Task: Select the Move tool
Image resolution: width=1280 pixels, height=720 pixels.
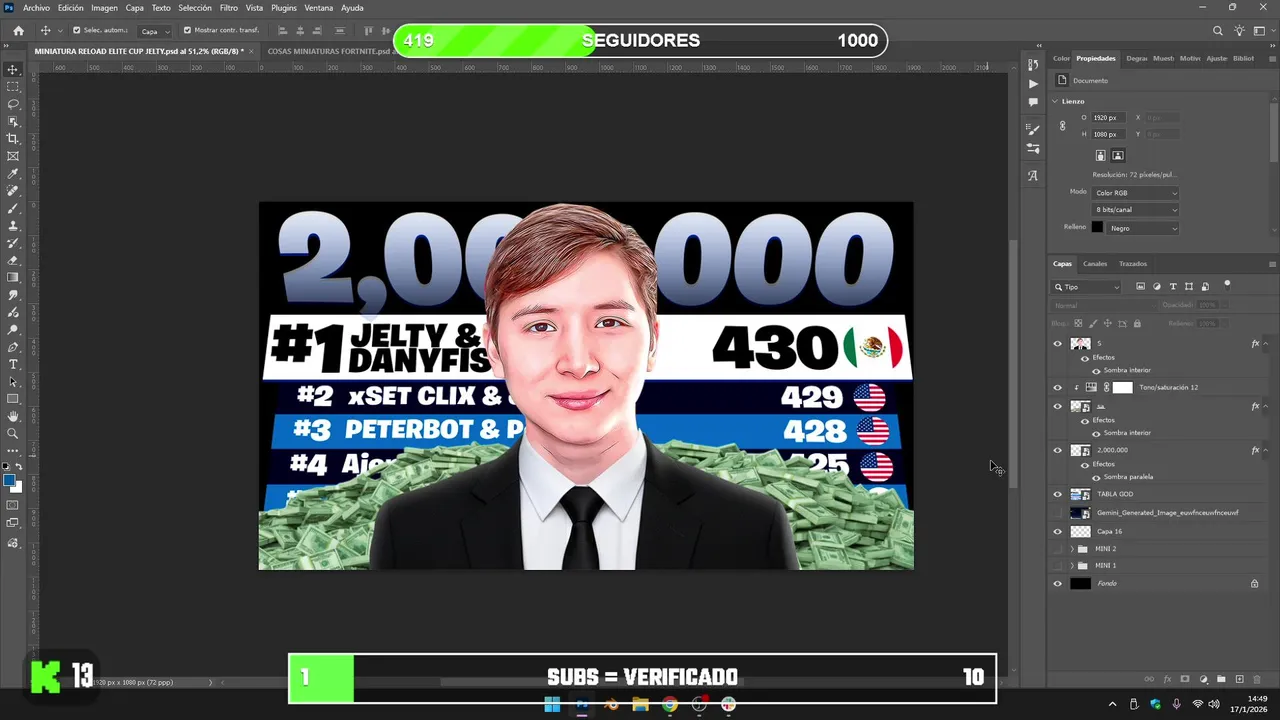Action: click(13, 70)
